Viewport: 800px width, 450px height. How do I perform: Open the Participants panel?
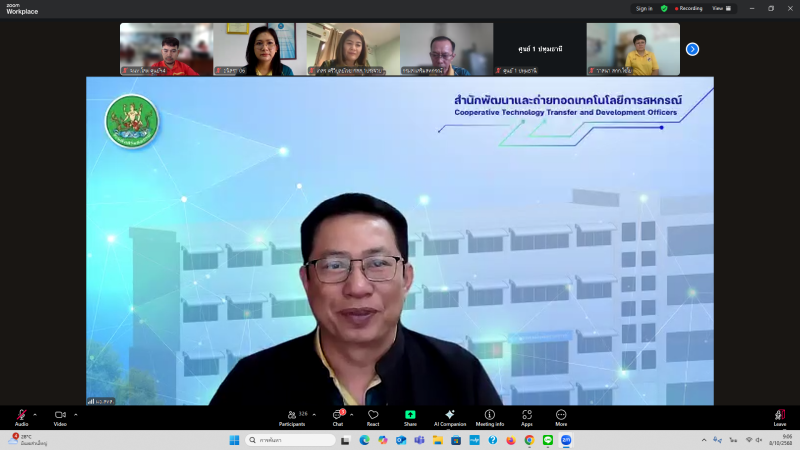291,415
